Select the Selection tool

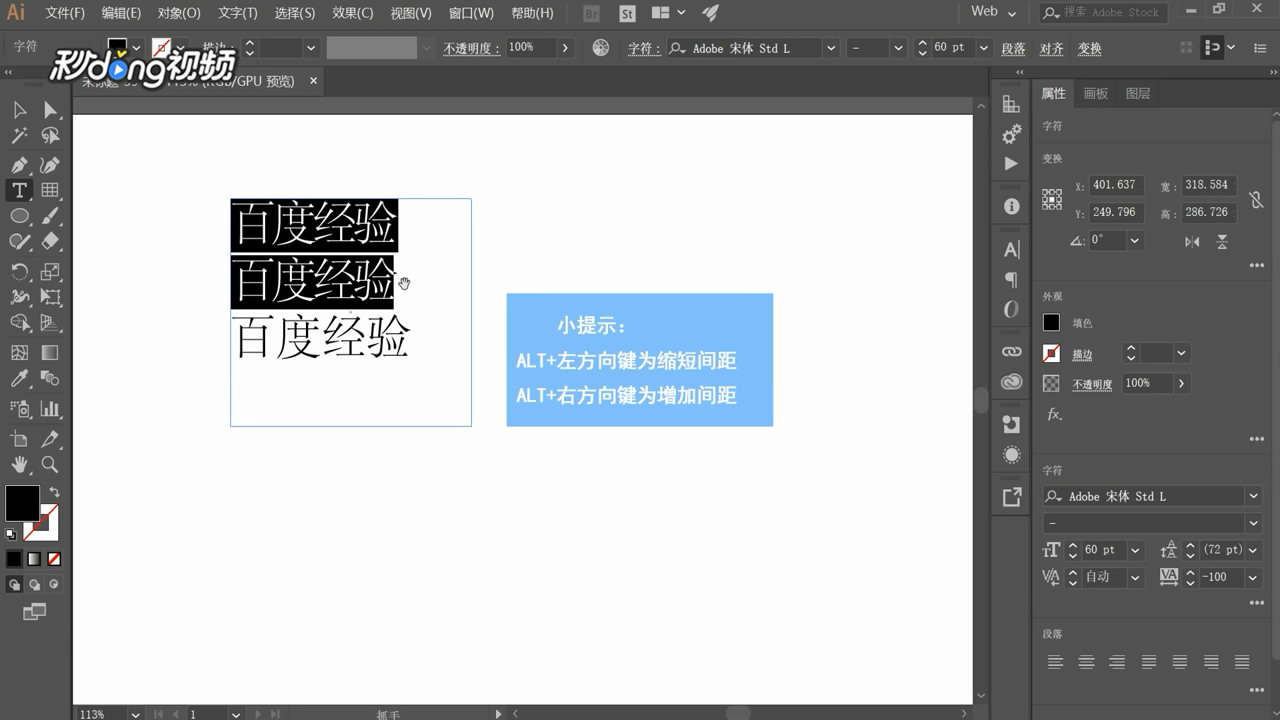[x=18, y=110]
